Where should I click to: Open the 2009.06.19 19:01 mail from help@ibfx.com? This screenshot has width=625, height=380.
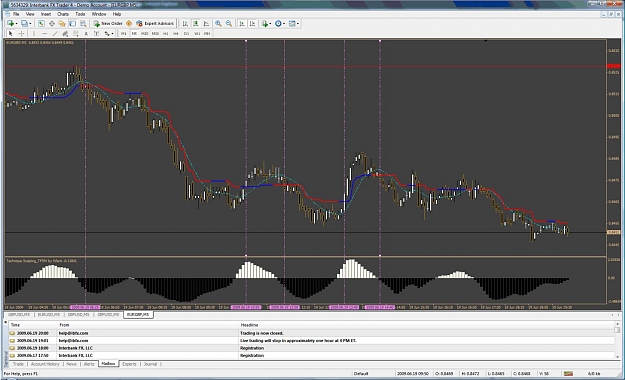311,341
